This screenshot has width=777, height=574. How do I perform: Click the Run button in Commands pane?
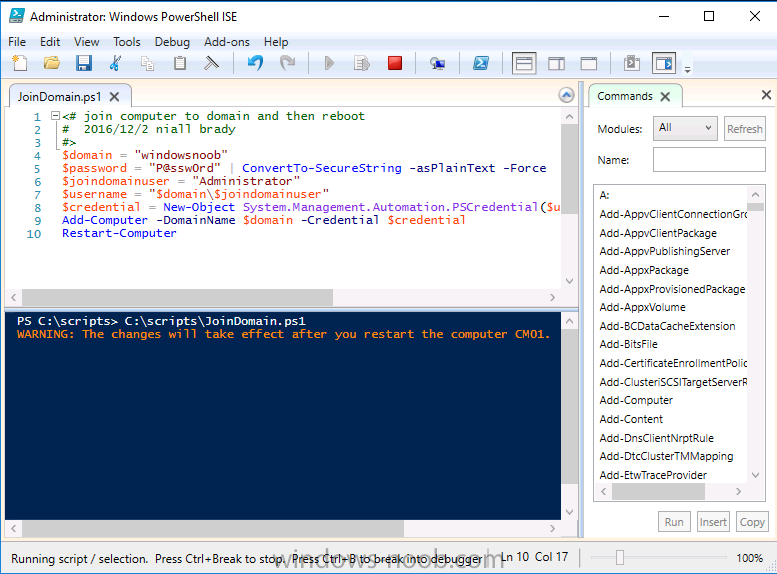tap(674, 522)
